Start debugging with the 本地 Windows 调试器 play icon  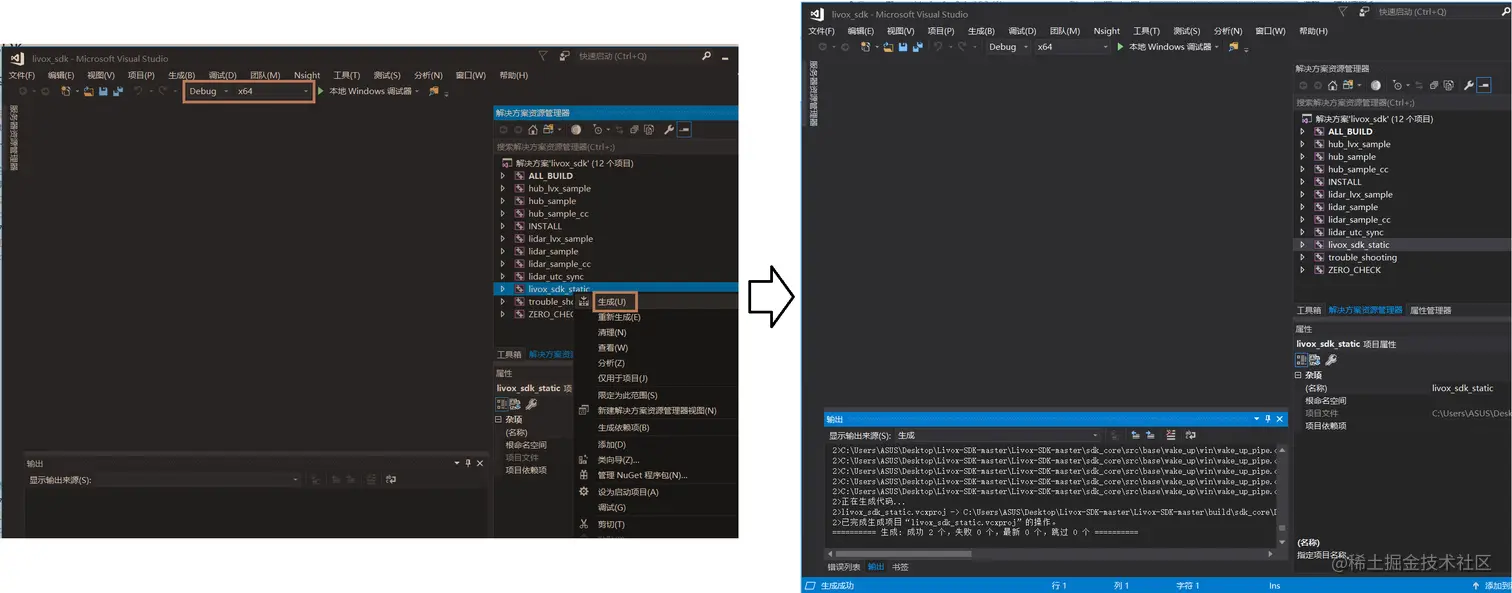tap(1121, 46)
